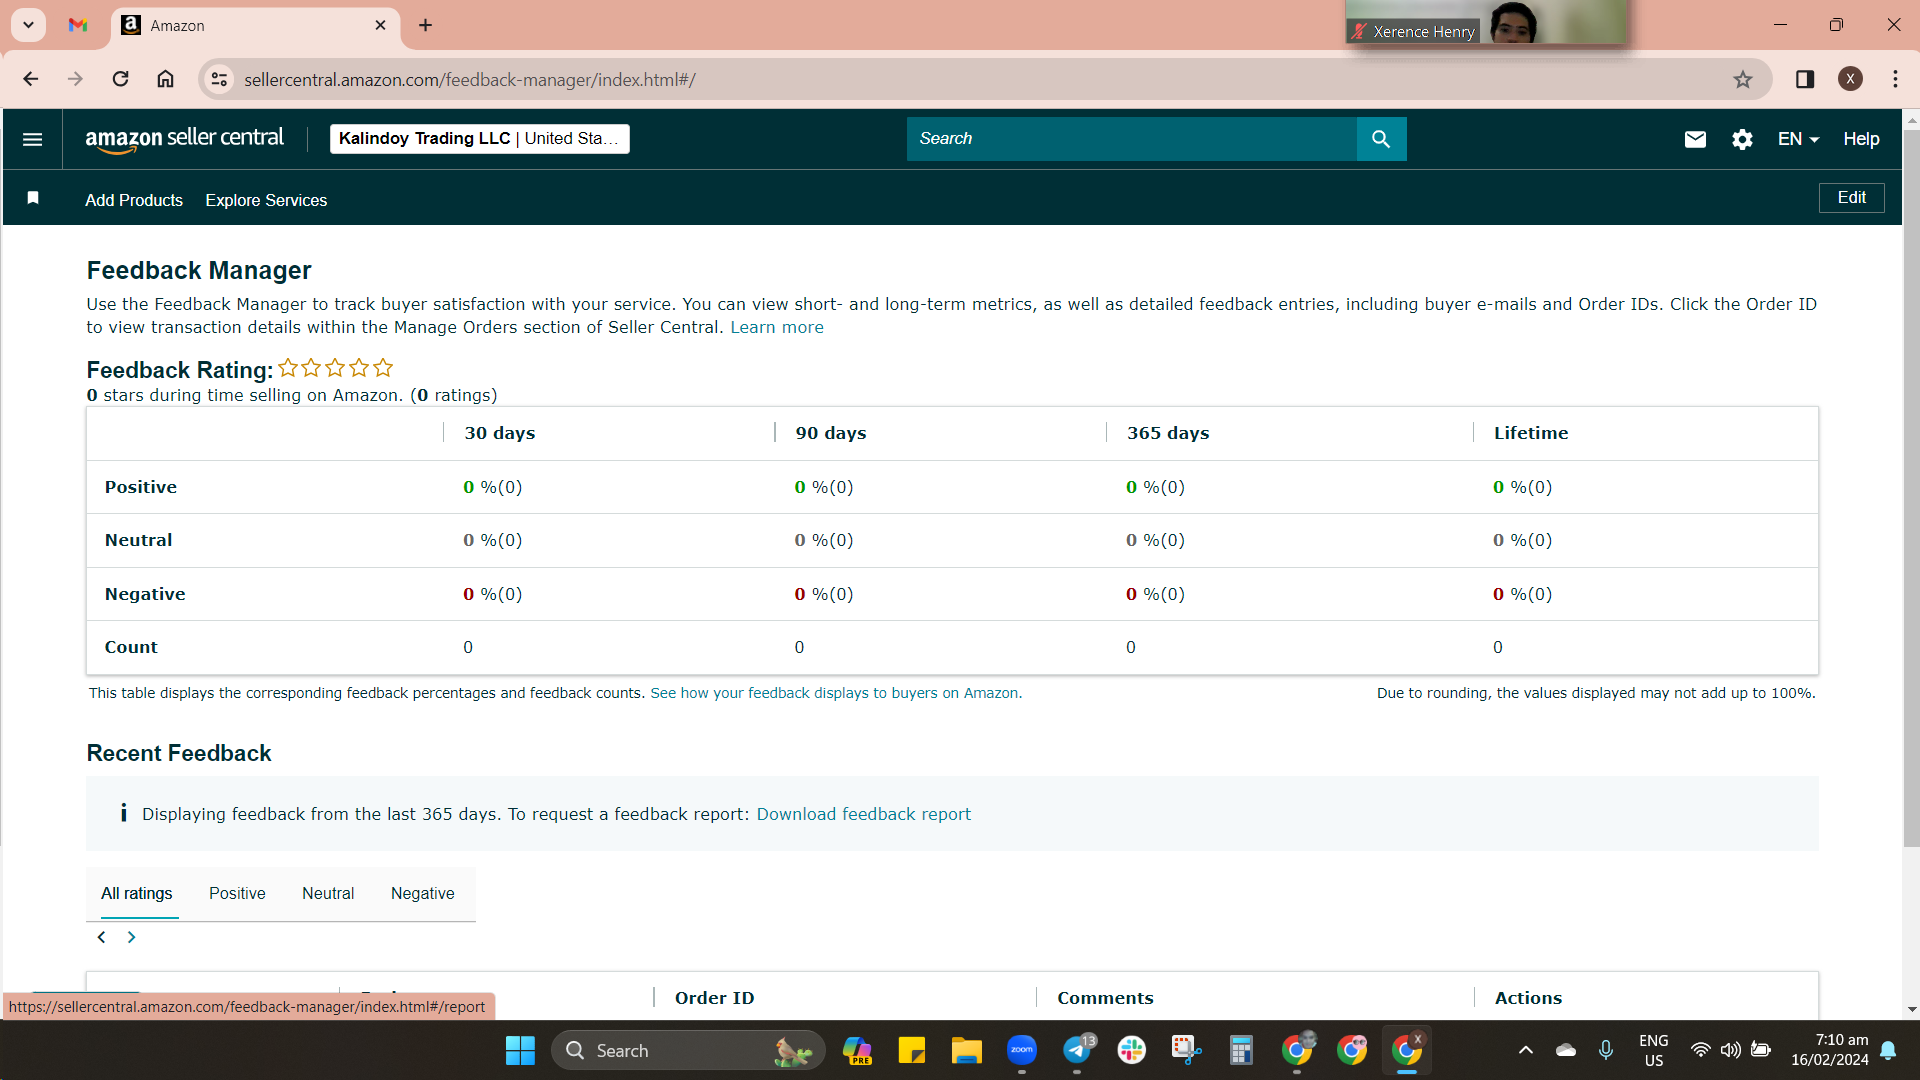This screenshot has height=1080, width=1920.
Task: Click the Amazon Seller Central logo
Action: 184,139
